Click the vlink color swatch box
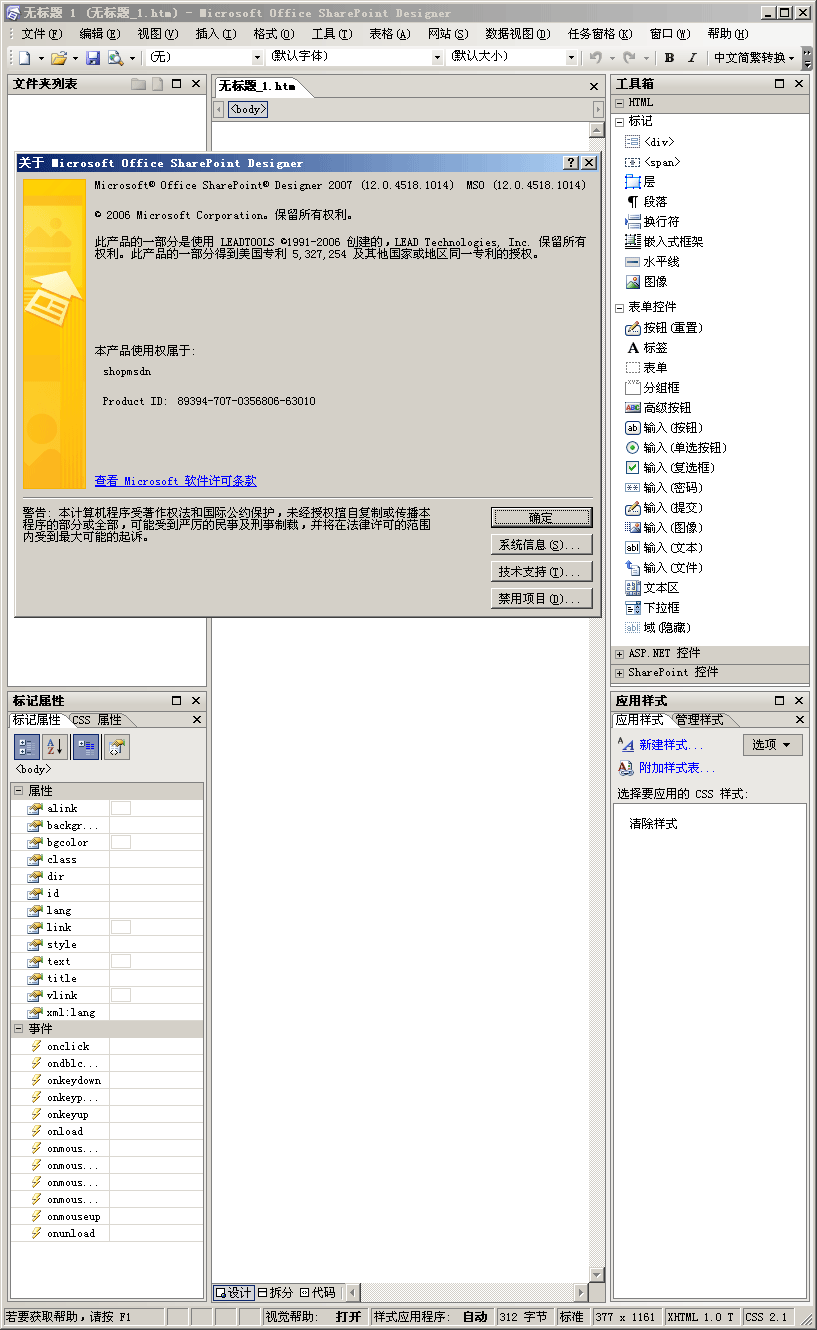Screen dimensions: 817x1330 (121, 995)
